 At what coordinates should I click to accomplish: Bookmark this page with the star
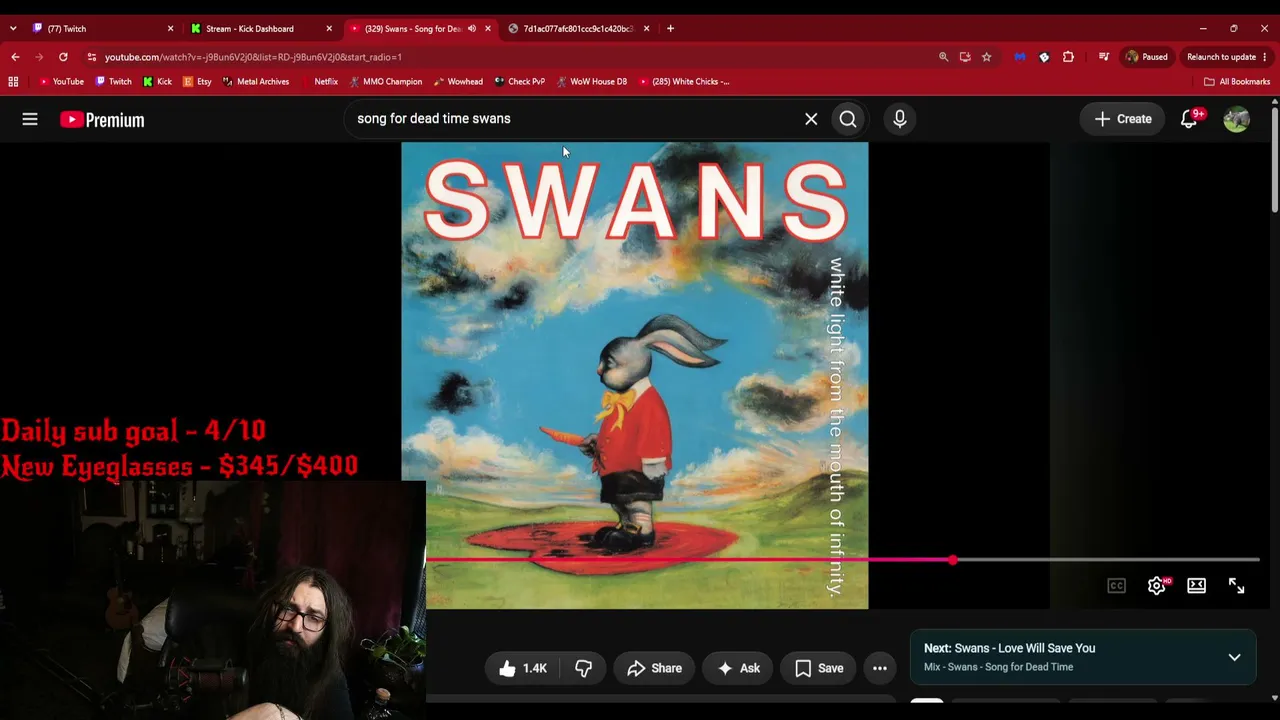tap(986, 57)
